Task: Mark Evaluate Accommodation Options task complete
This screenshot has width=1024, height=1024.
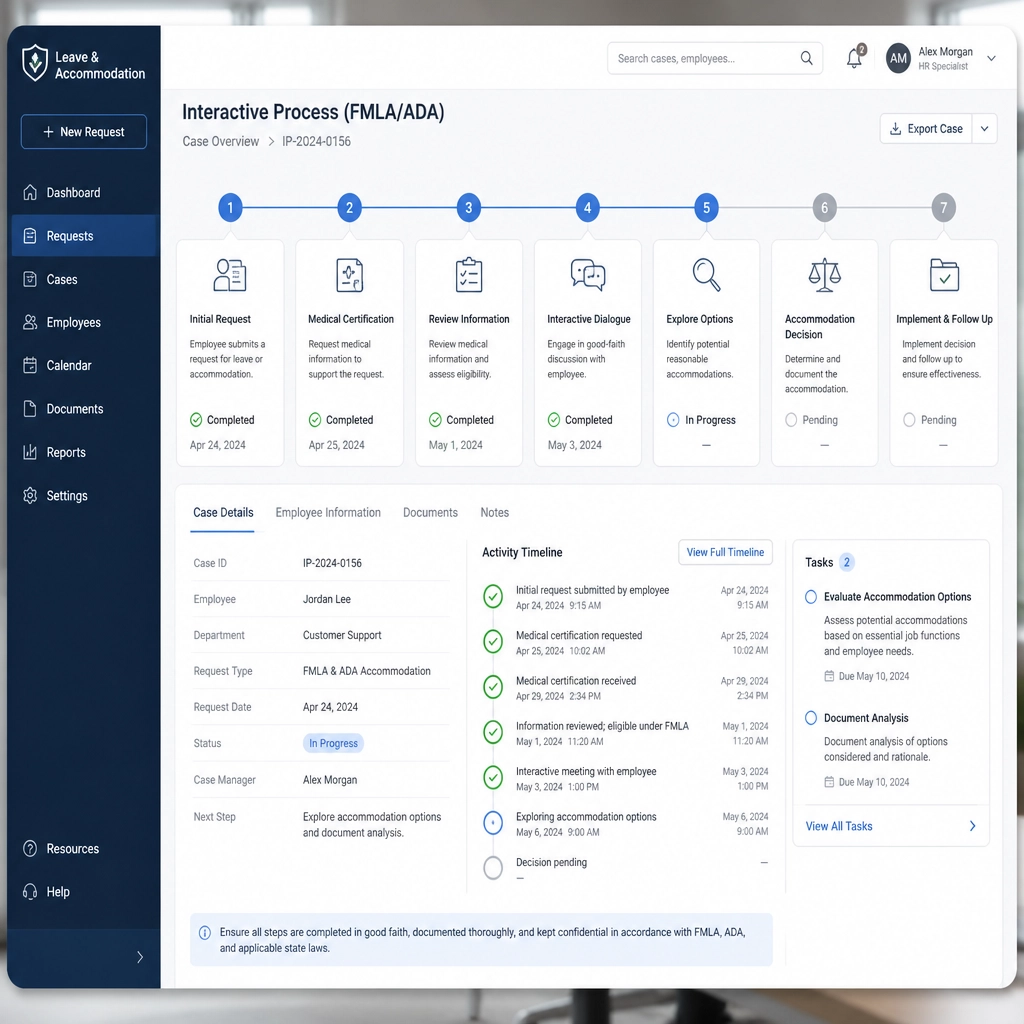Action: click(811, 597)
